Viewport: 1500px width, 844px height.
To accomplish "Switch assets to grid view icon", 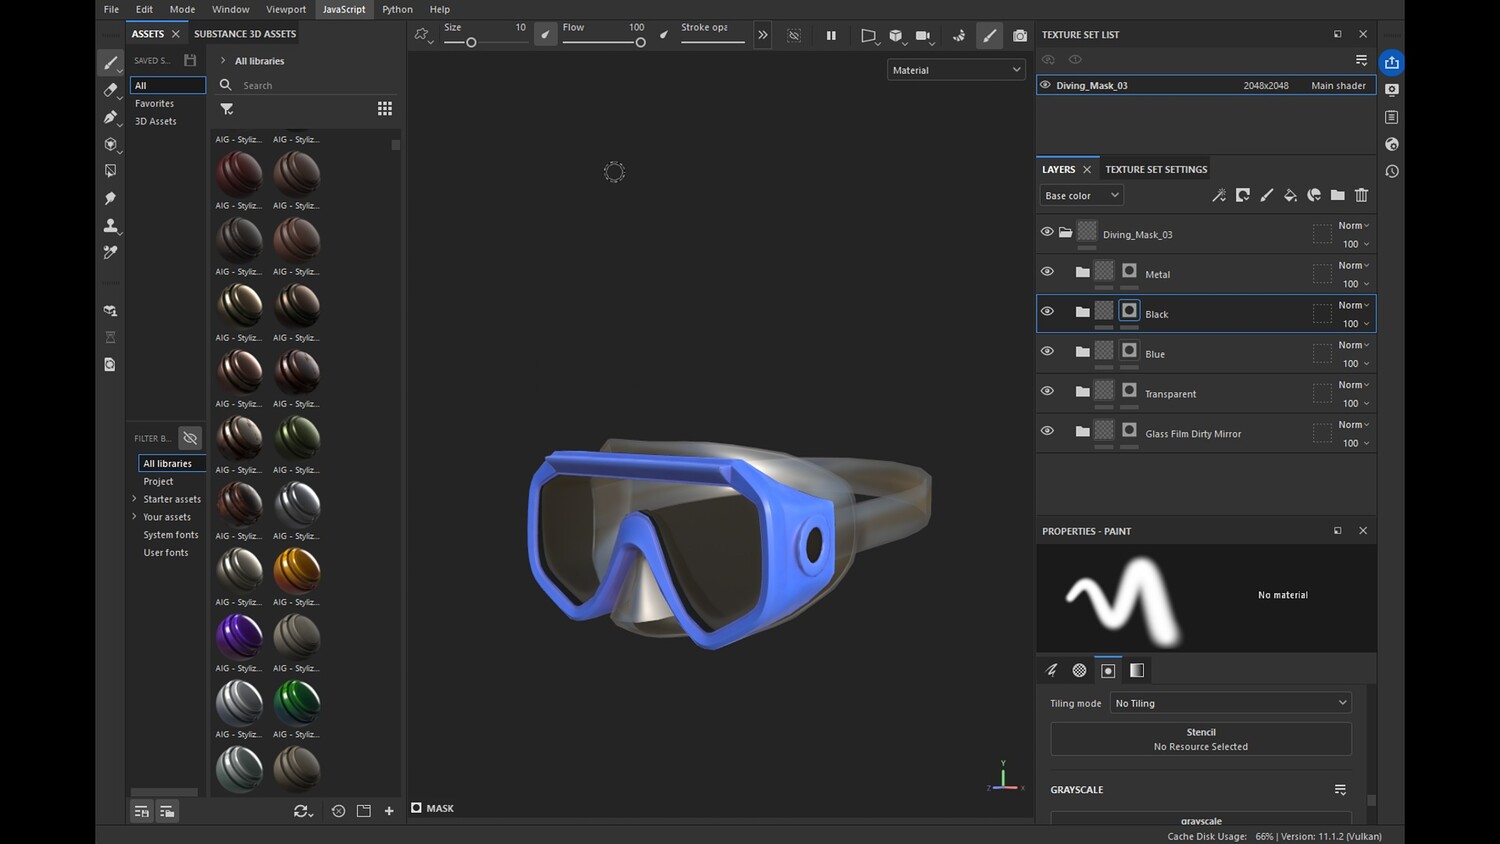I will pyautogui.click(x=385, y=109).
